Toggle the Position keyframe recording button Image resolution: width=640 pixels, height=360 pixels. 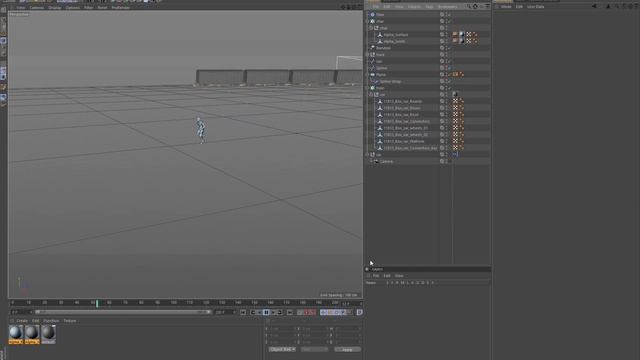[x=323, y=312]
